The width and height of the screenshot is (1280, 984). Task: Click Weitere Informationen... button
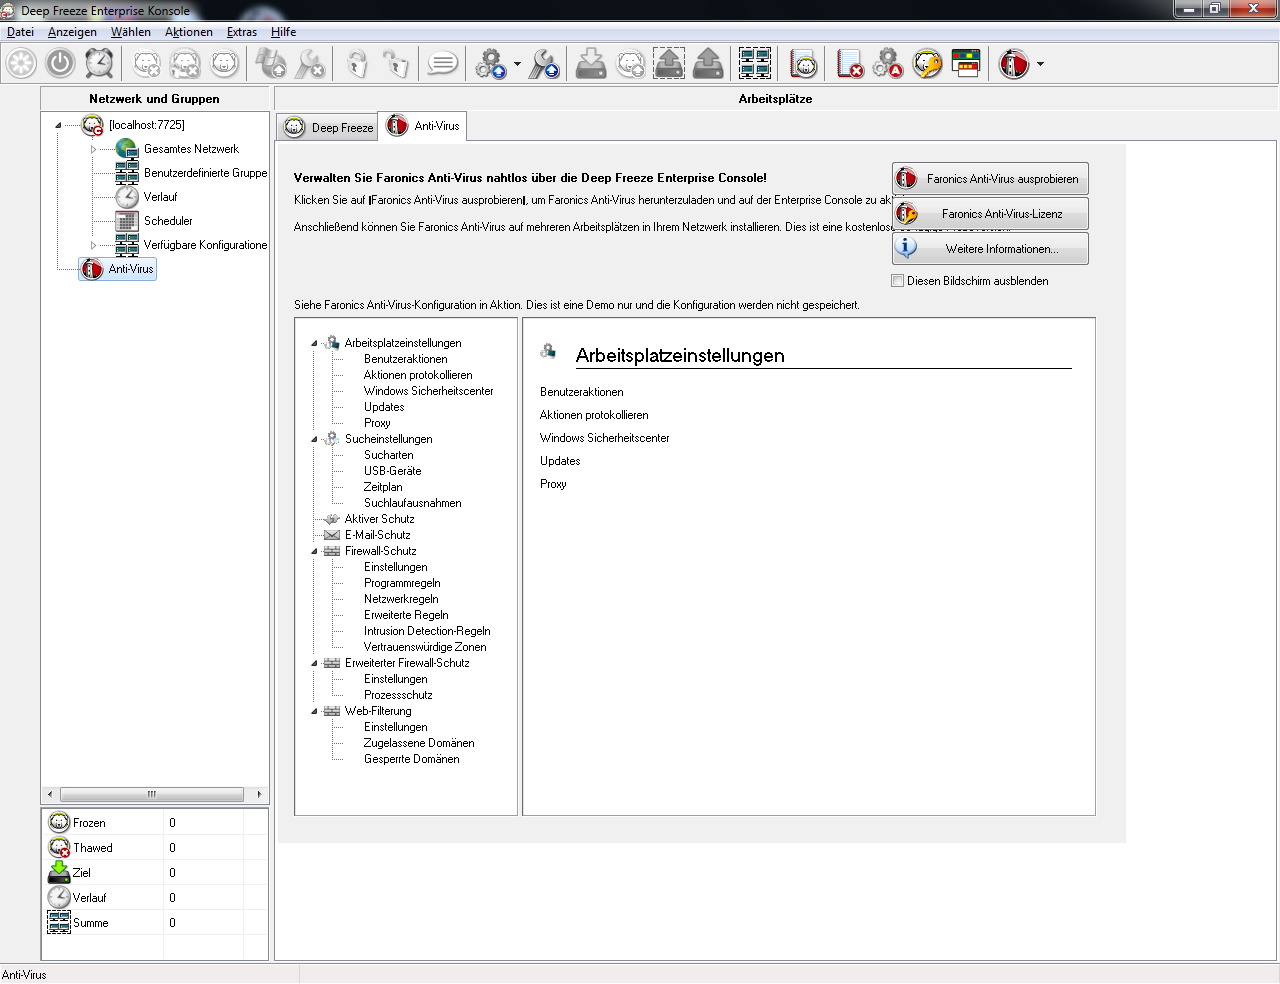click(990, 249)
